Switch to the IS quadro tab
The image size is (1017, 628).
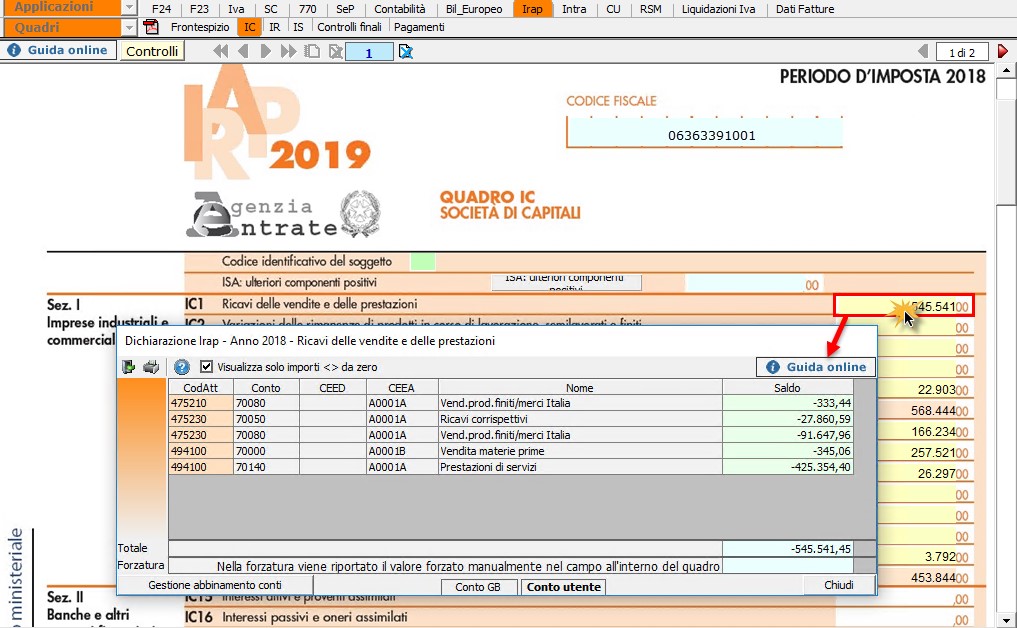pyautogui.click(x=298, y=27)
